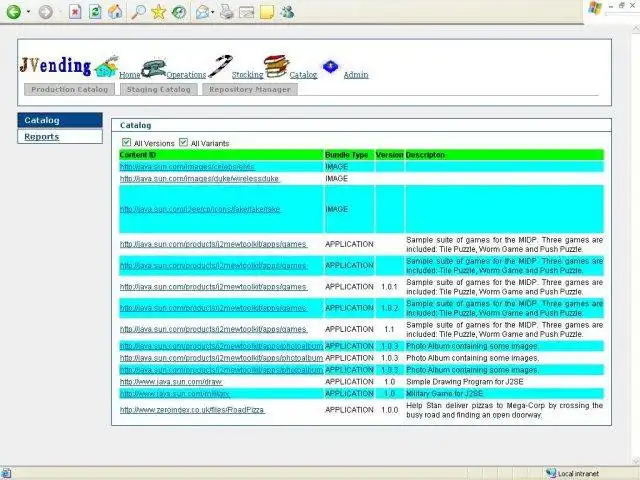The height and width of the screenshot is (480, 640).
Task: Click the version 1.0.2 cell
Action: click(x=389, y=308)
